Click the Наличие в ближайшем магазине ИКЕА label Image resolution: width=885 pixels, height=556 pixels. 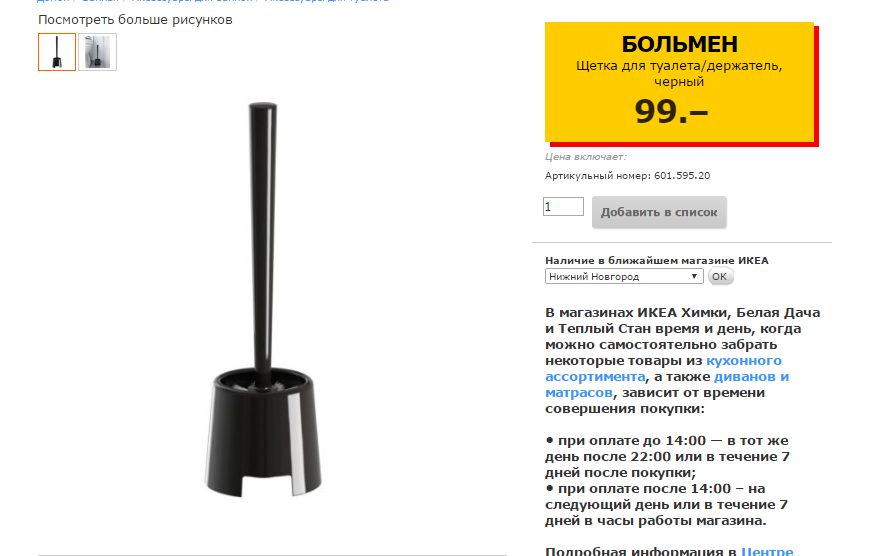click(656, 261)
